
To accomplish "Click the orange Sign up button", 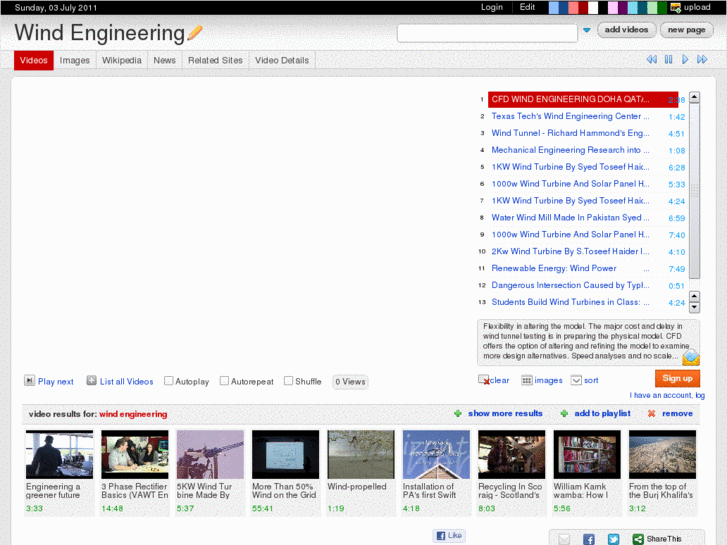I will (x=677, y=378).
